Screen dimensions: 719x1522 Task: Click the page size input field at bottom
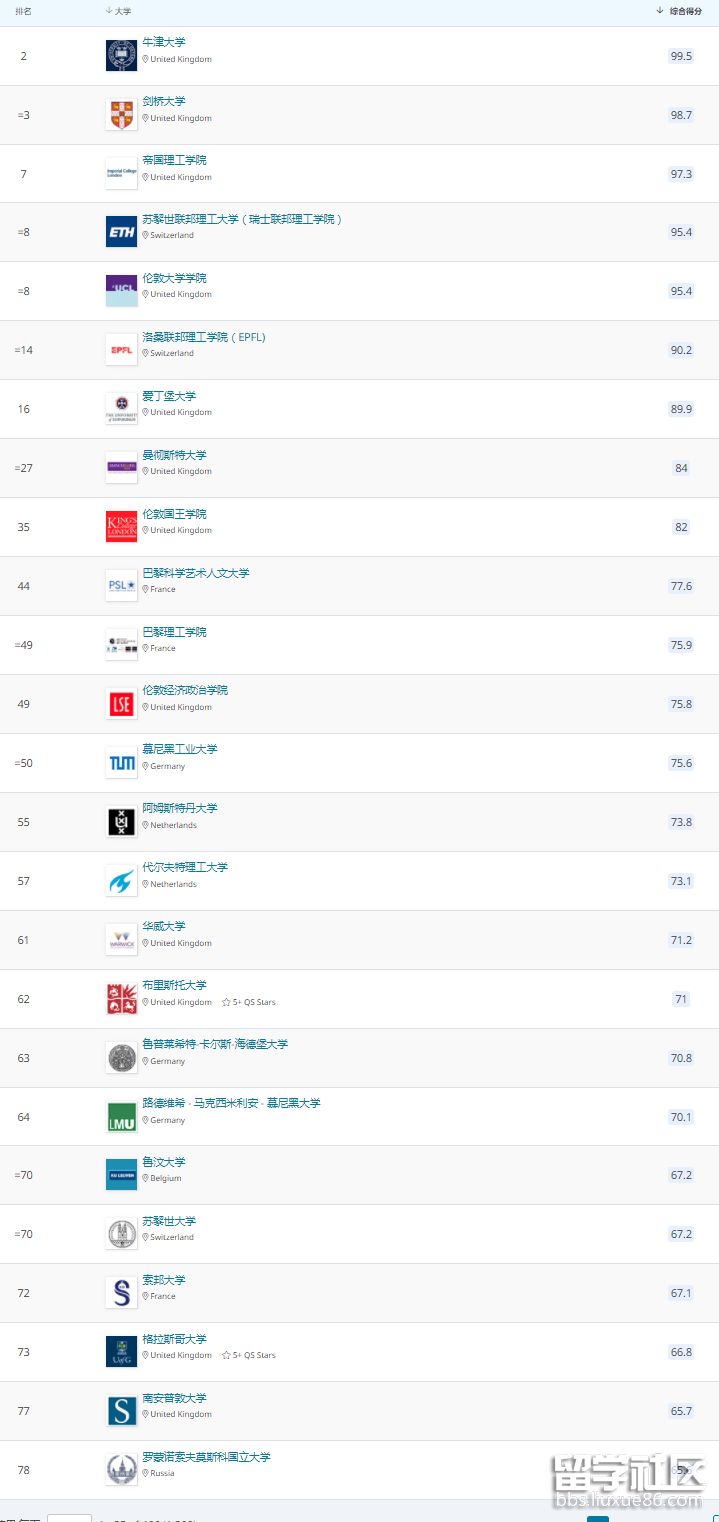coord(69,1517)
